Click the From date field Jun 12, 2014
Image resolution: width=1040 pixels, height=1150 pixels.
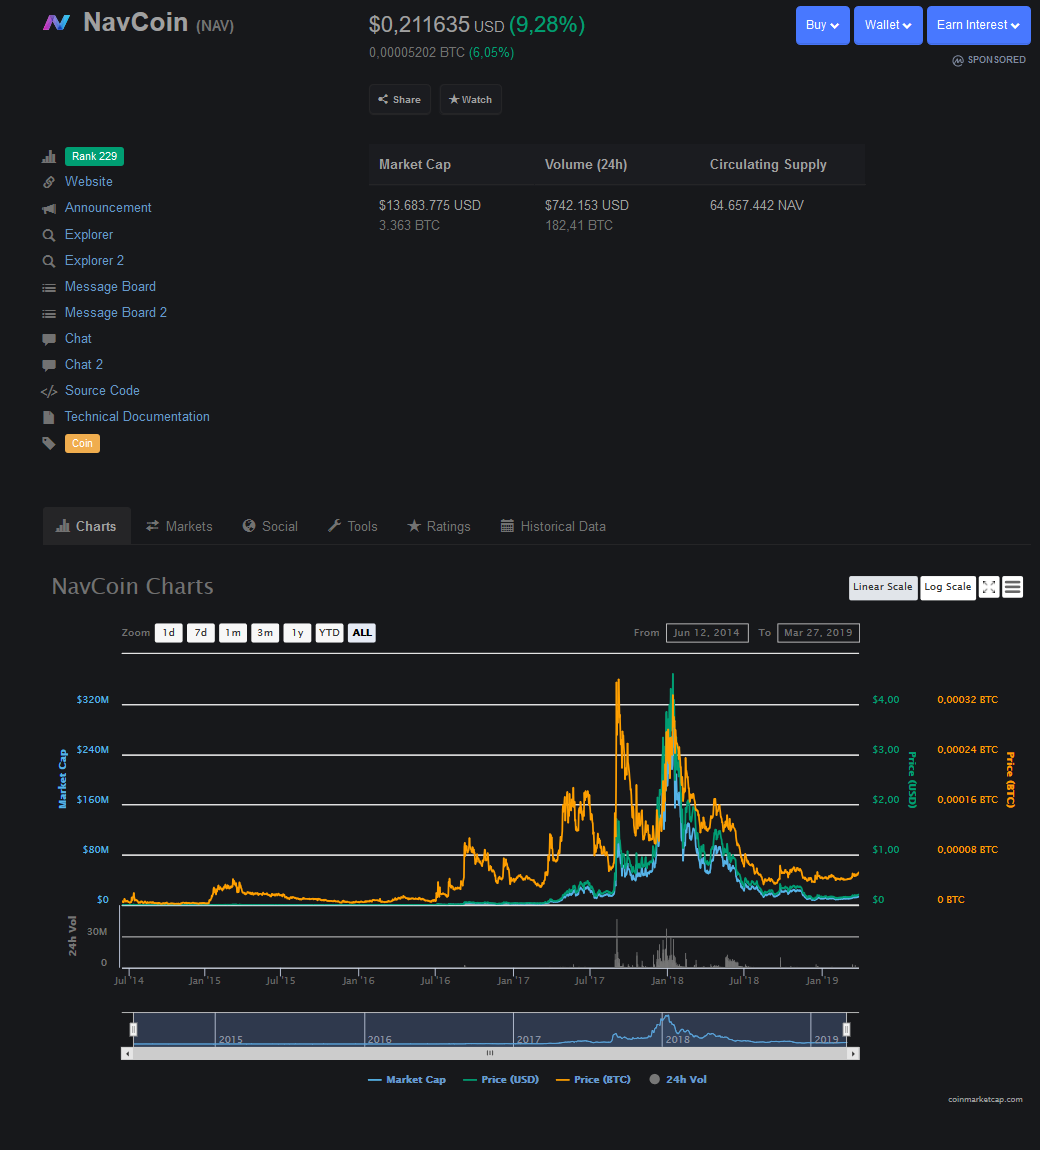pyautogui.click(x=707, y=633)
